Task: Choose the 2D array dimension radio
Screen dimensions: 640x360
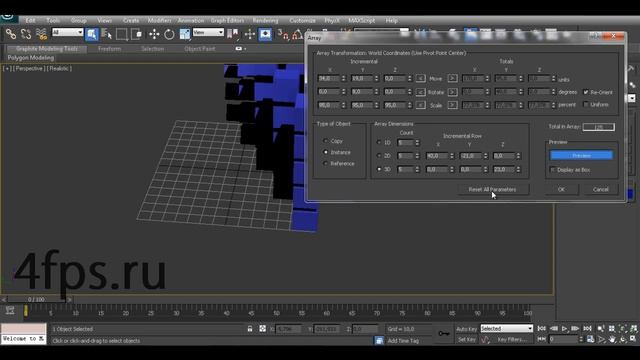Action: click(x=379, y=156)
